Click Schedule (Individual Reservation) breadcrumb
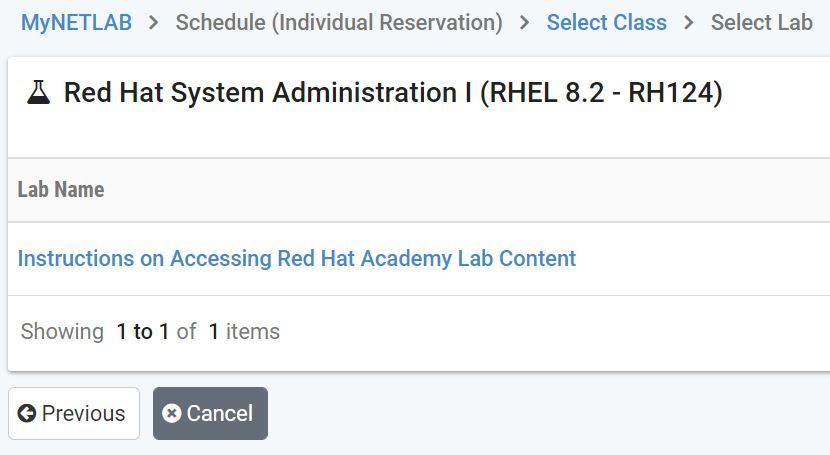 339,22
